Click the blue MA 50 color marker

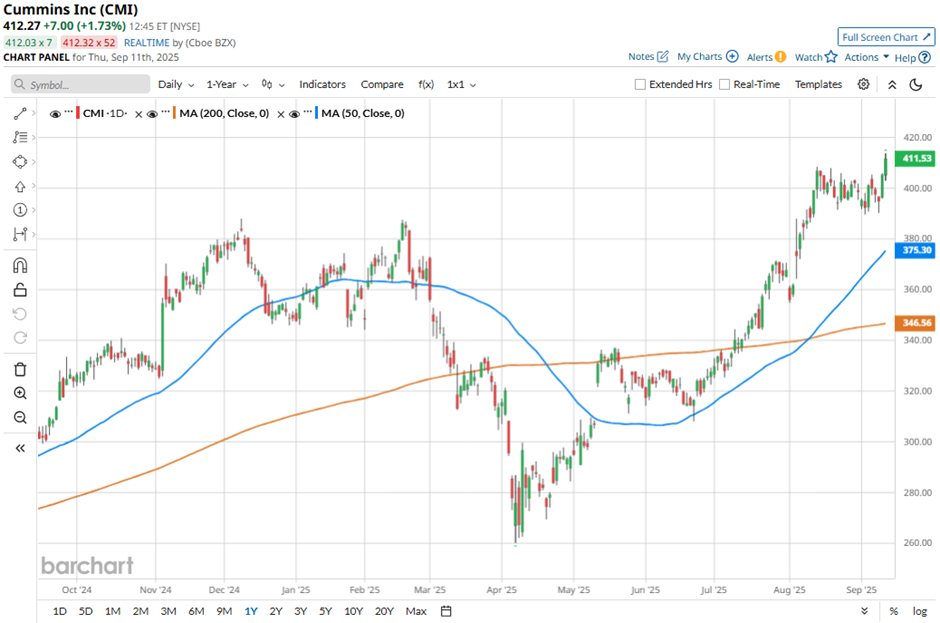point(317,113)
